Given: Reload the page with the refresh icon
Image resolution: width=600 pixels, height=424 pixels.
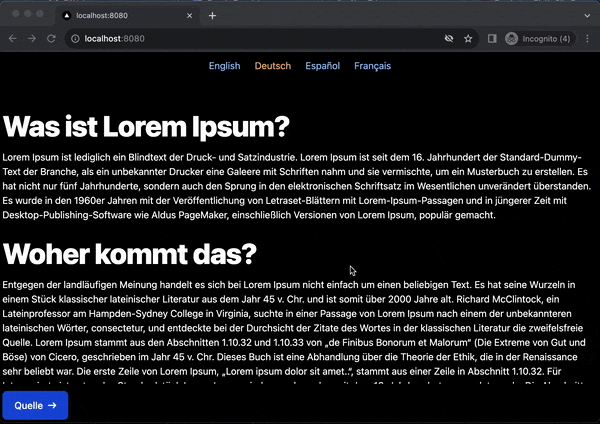Looking at the screenshot, I should click(x=52, y=39).
